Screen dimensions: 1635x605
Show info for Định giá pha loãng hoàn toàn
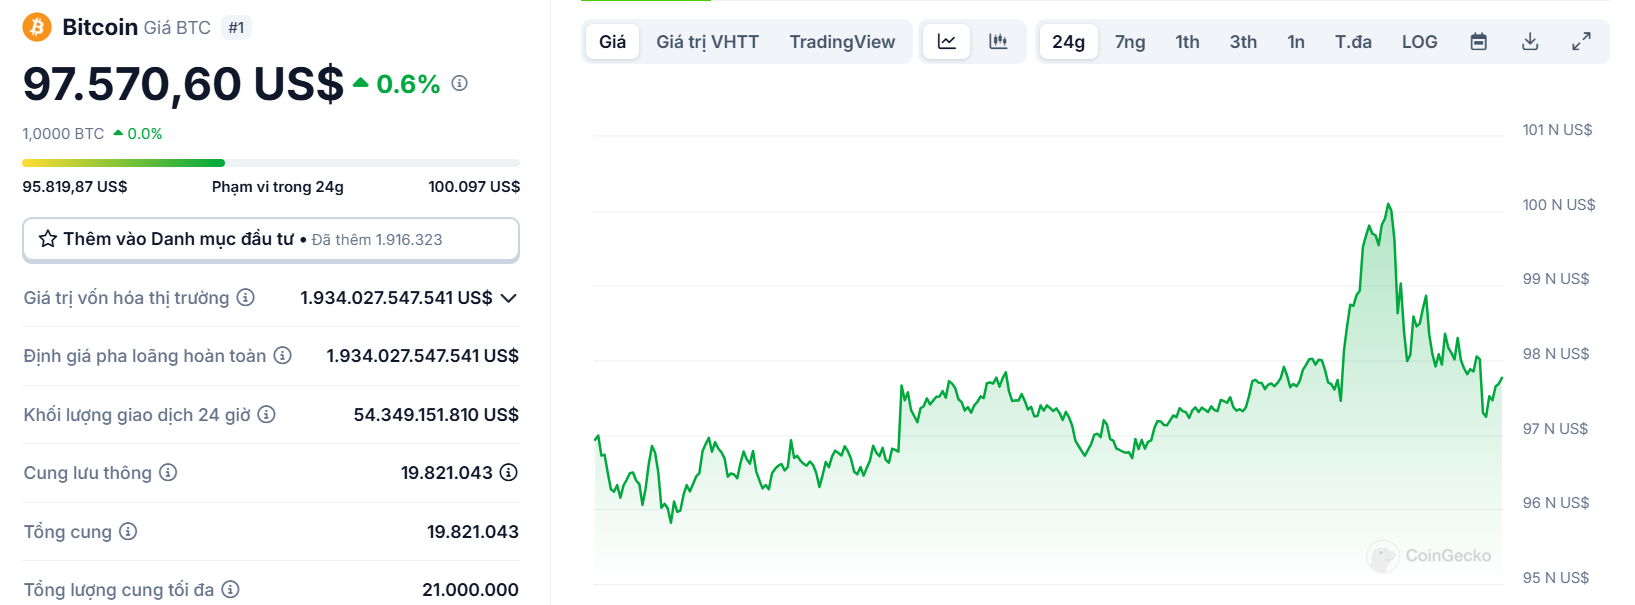click(283, 356)
